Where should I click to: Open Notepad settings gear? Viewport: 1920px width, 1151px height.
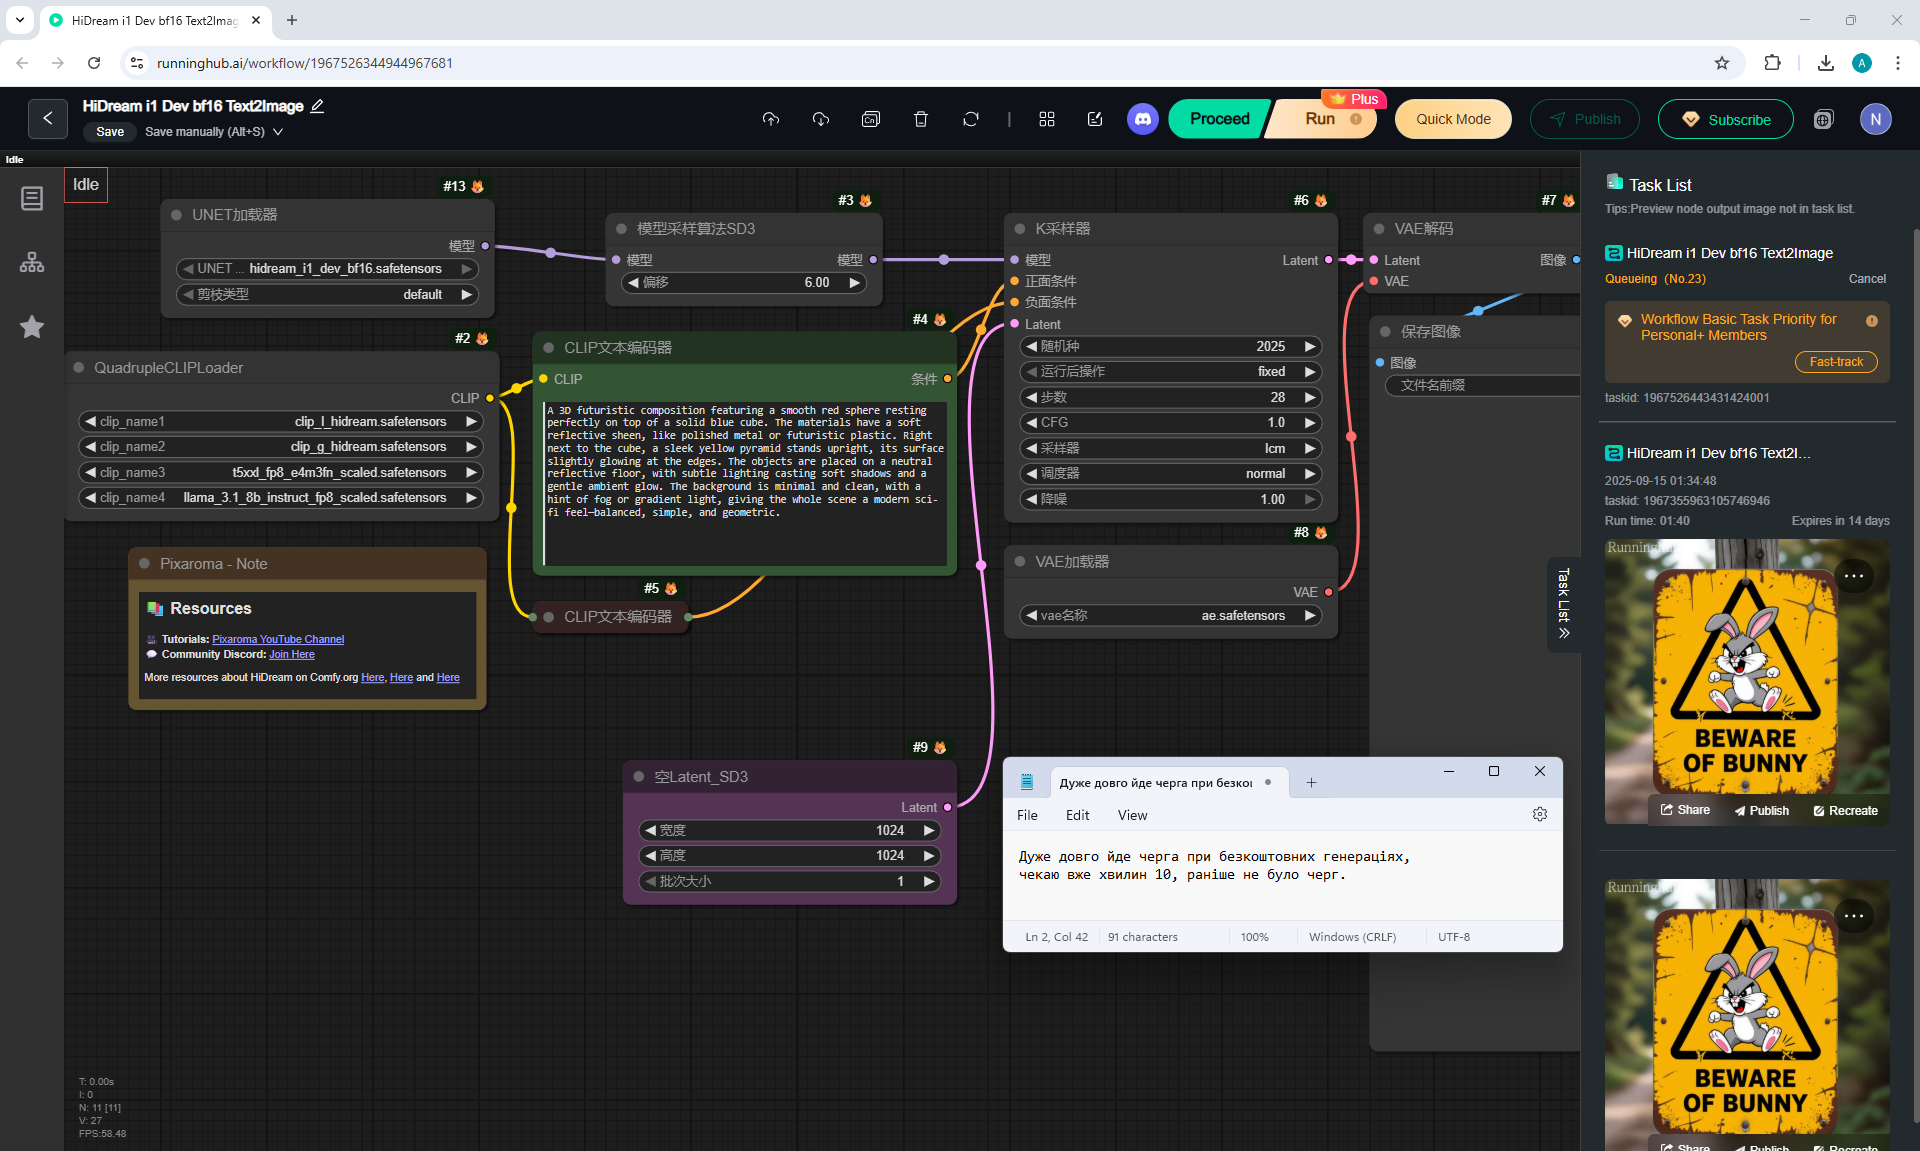tap(1540, 814)
